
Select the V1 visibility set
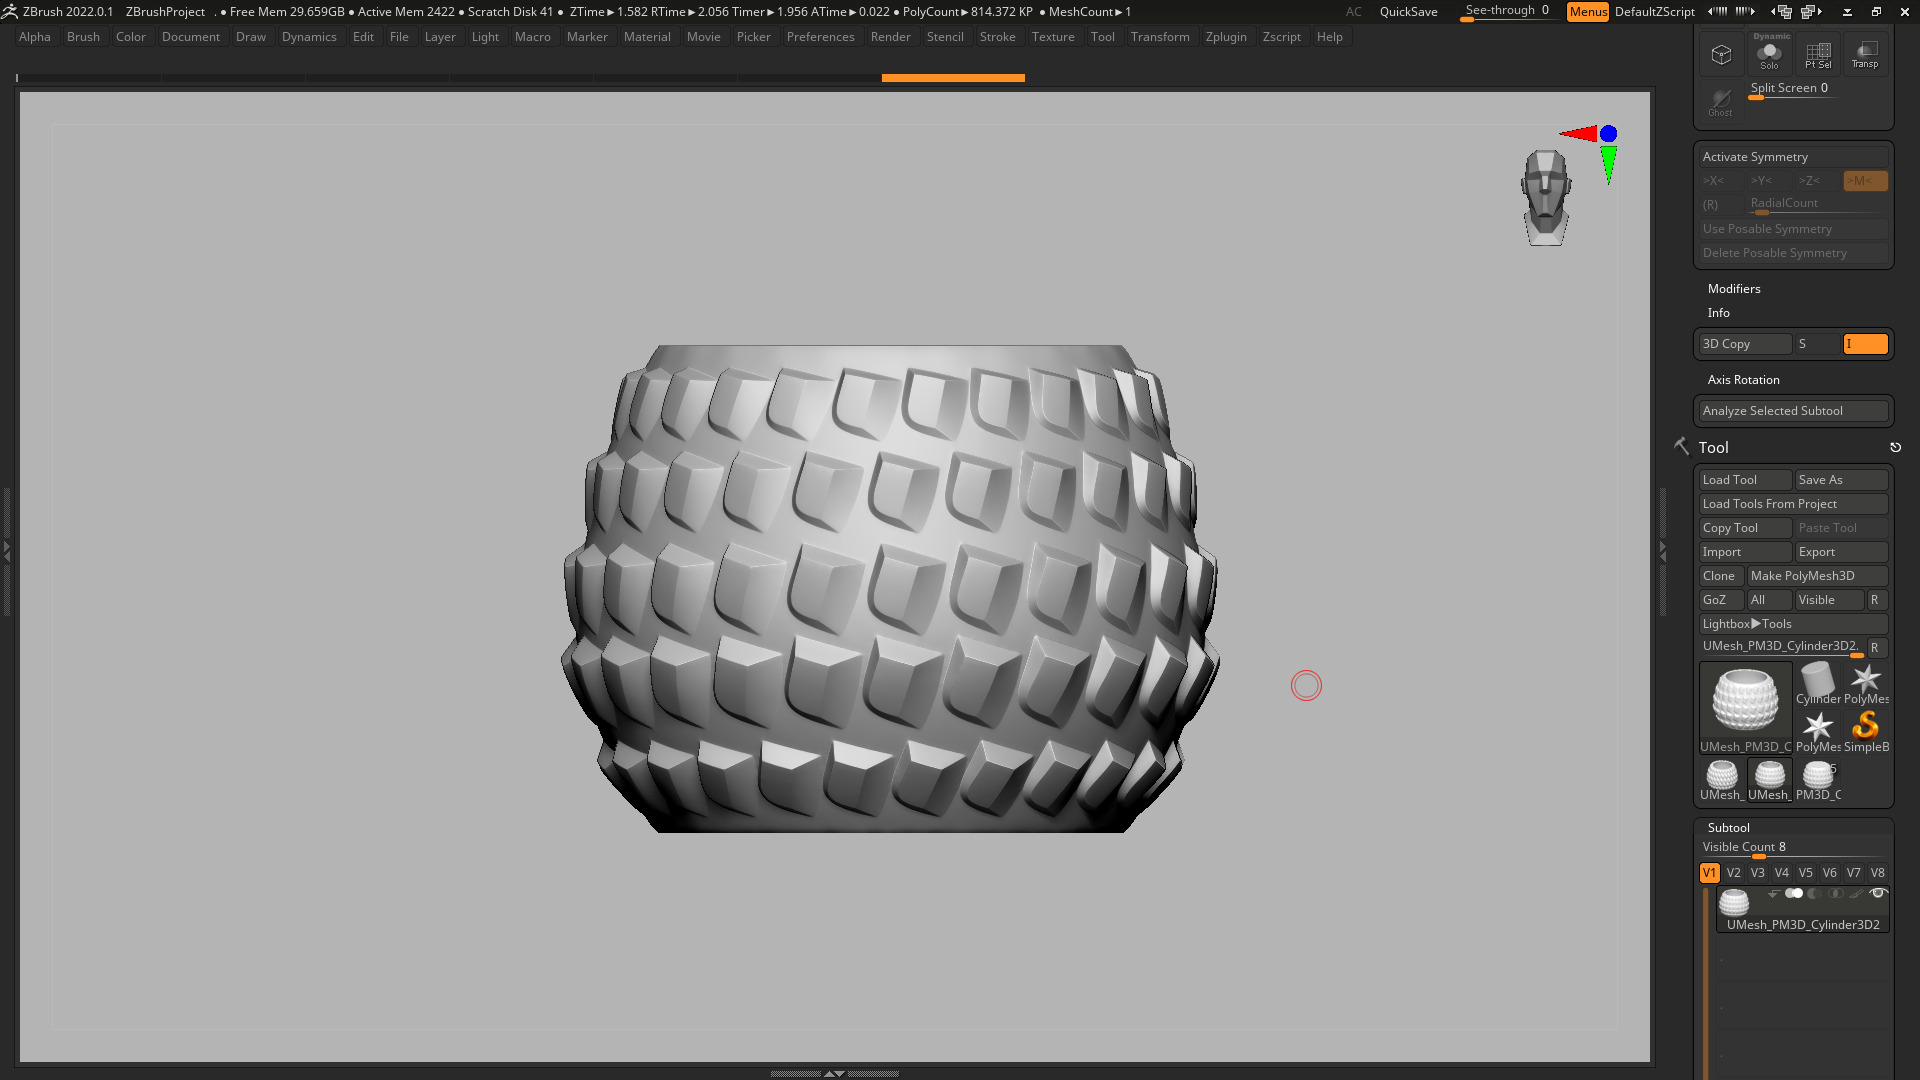click(x=1710, y=873)
